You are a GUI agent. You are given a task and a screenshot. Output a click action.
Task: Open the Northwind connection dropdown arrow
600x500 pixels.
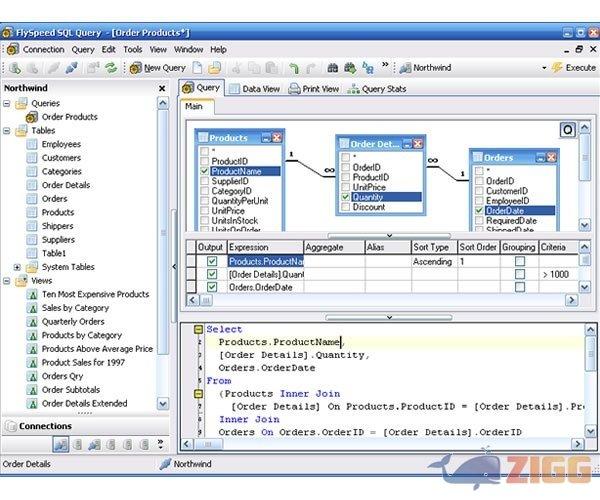pyautogui.click(x=544, y=68)
